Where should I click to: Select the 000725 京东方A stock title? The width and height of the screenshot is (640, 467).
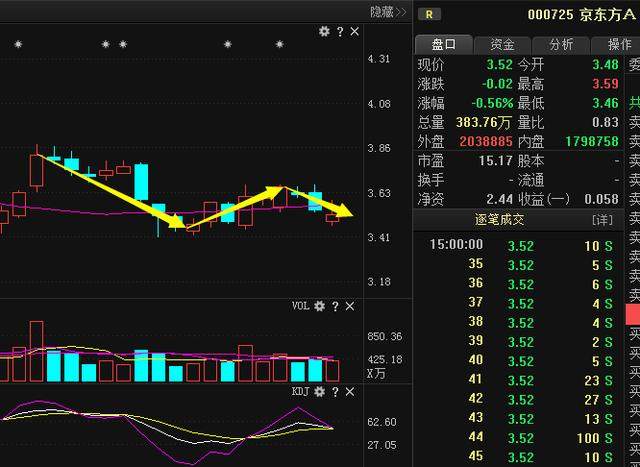coord(581,15)
